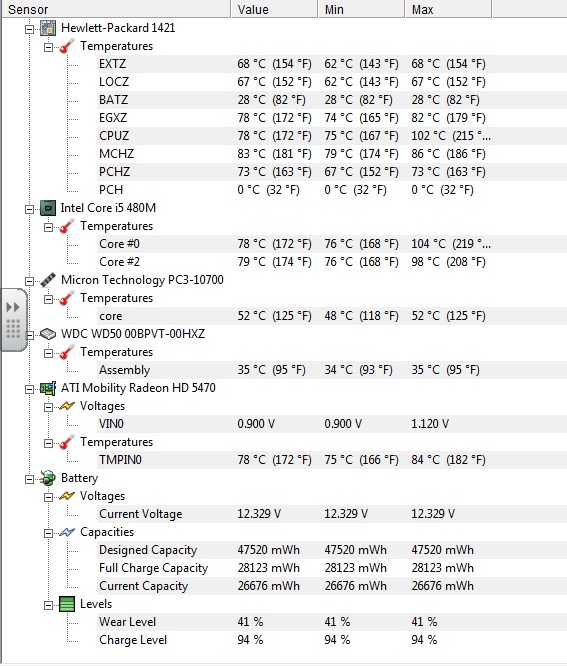Click the green Levels icon under Battery
567x666 pixels.
pos(67,604)
